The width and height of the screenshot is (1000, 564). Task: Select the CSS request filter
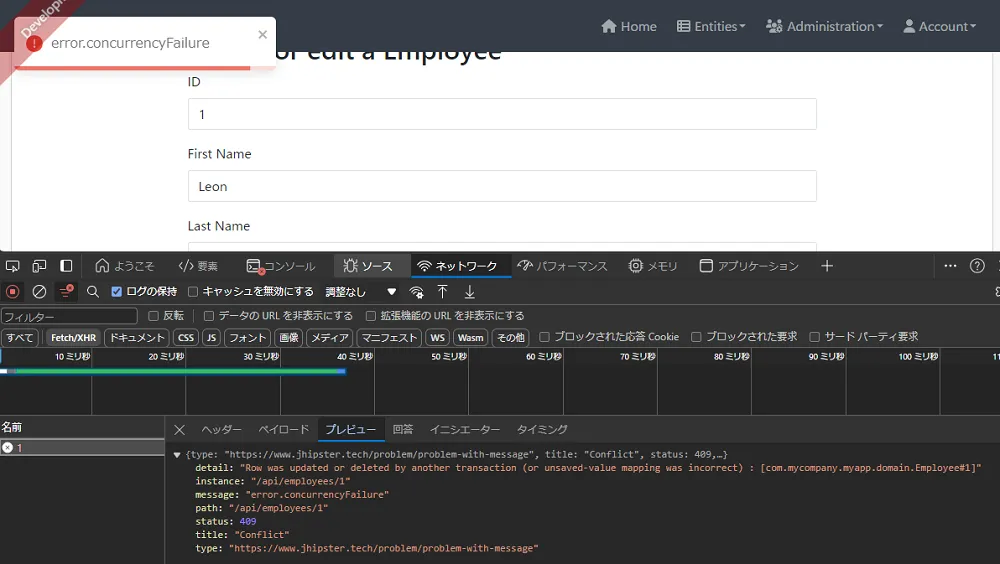tap(186, 338)
